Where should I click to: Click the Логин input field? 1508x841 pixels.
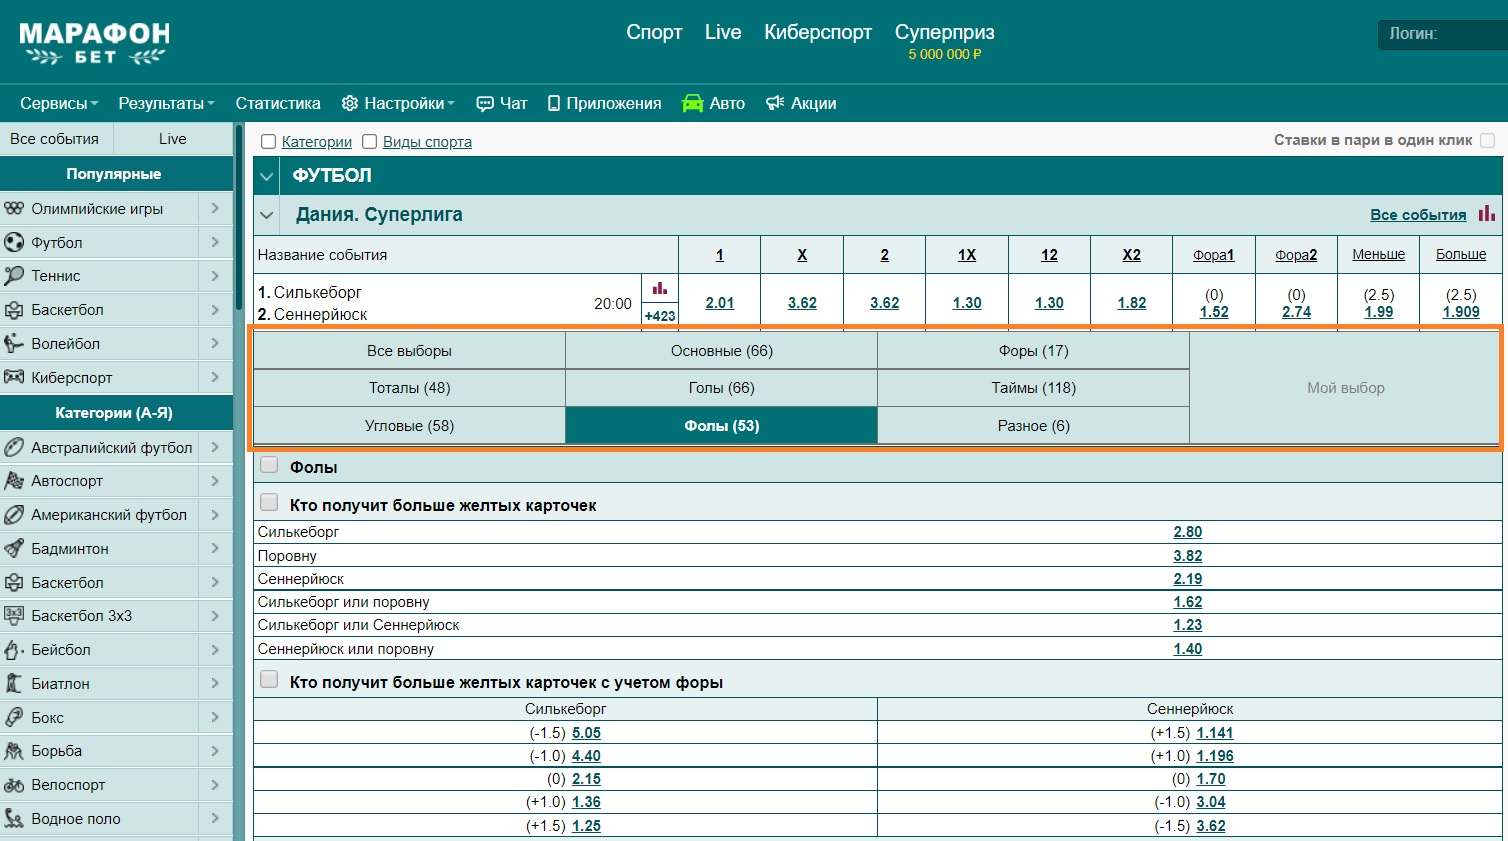point(1442,34)
